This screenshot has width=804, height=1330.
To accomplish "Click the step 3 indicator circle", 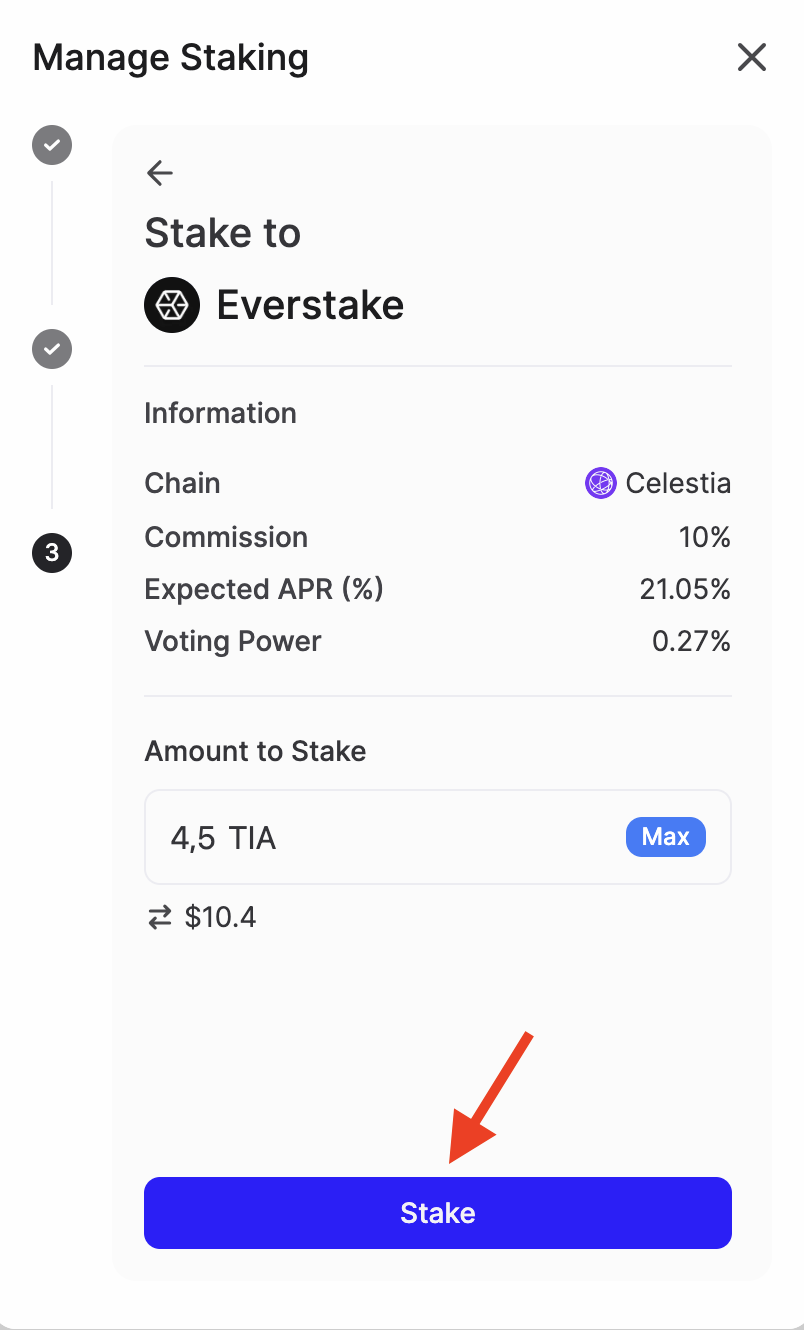I will pyautogui.click(x=51, y=553).
